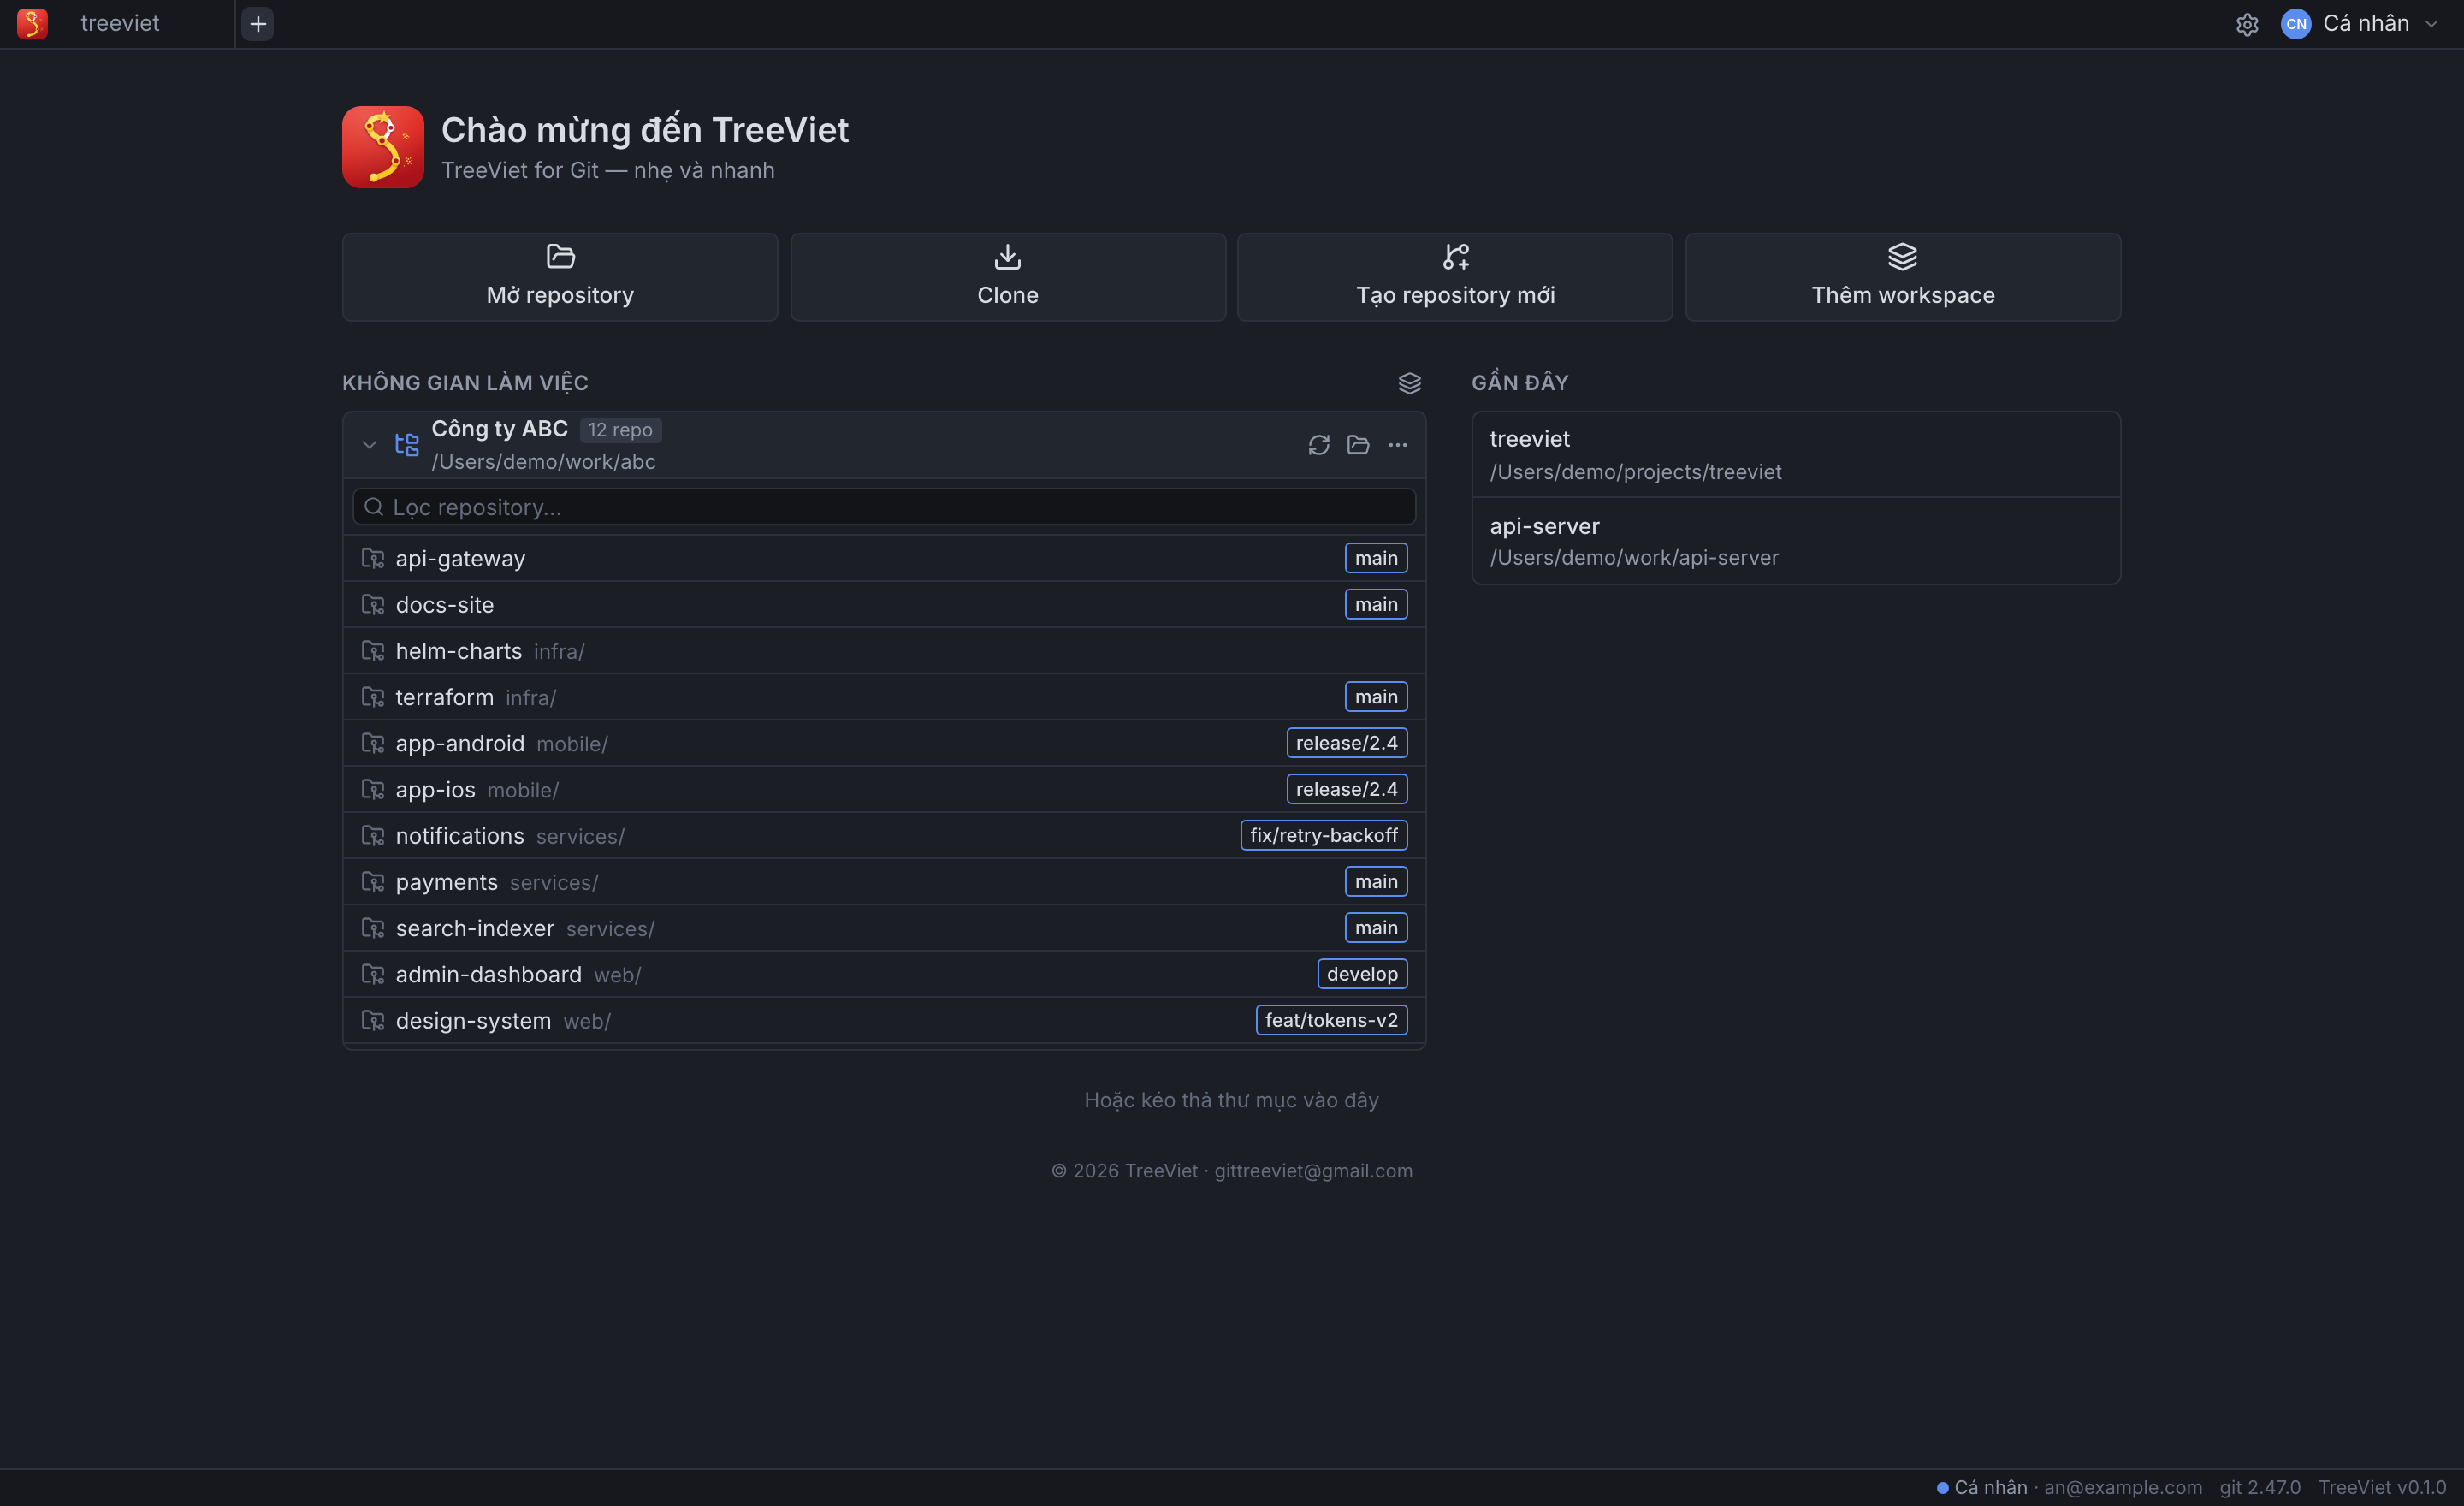Click the fix/retry-backoff branch badge
This screenshot has height=1506, width=2464.
click(1323, 835)
